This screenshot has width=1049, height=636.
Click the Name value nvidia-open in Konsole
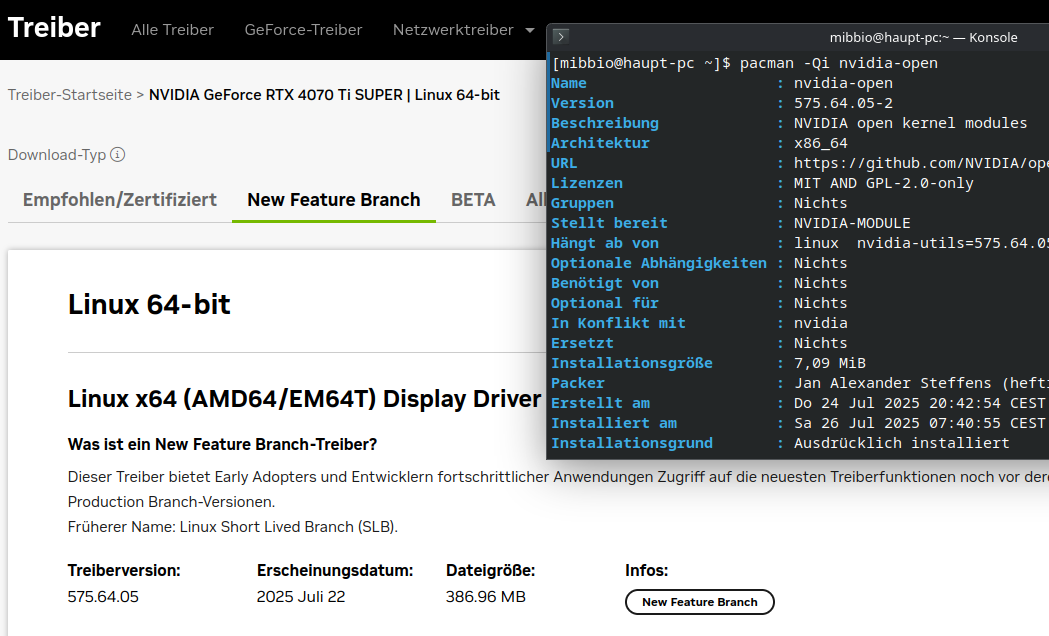843,83
